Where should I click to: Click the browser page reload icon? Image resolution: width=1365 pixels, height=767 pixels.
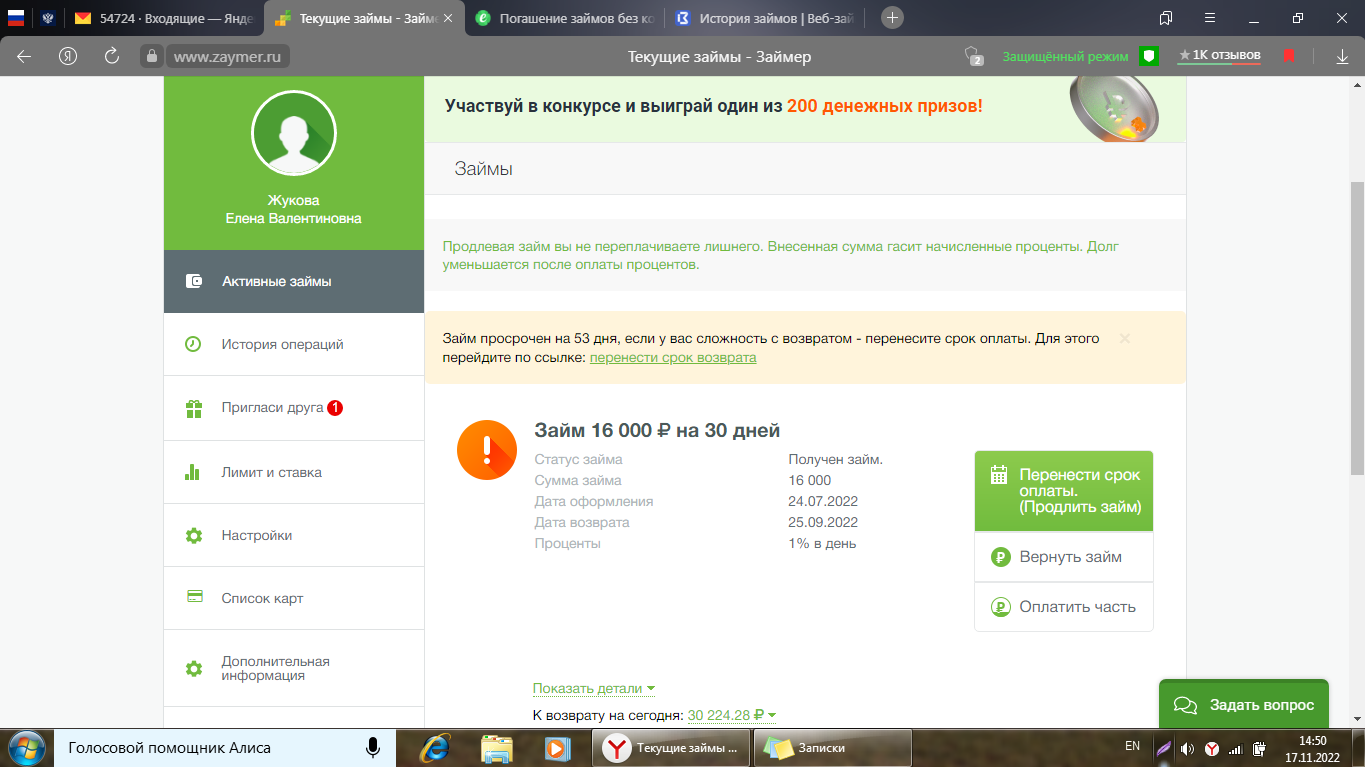[112, 56]
